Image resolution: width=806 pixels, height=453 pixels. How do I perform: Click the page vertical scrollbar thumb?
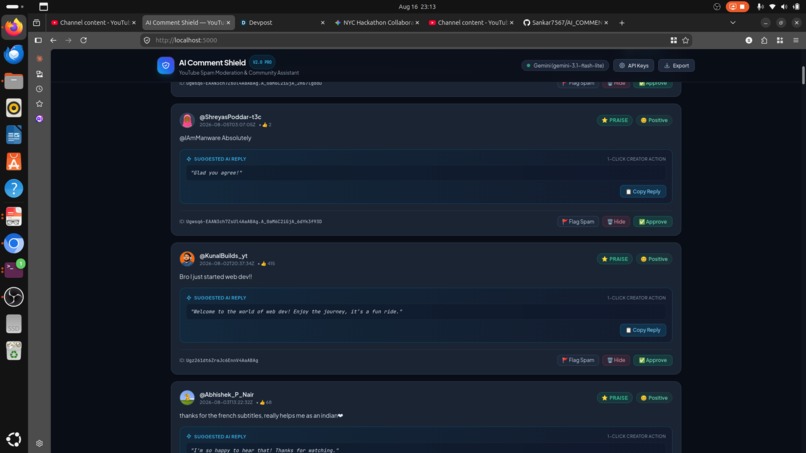[x=803, y=75]
